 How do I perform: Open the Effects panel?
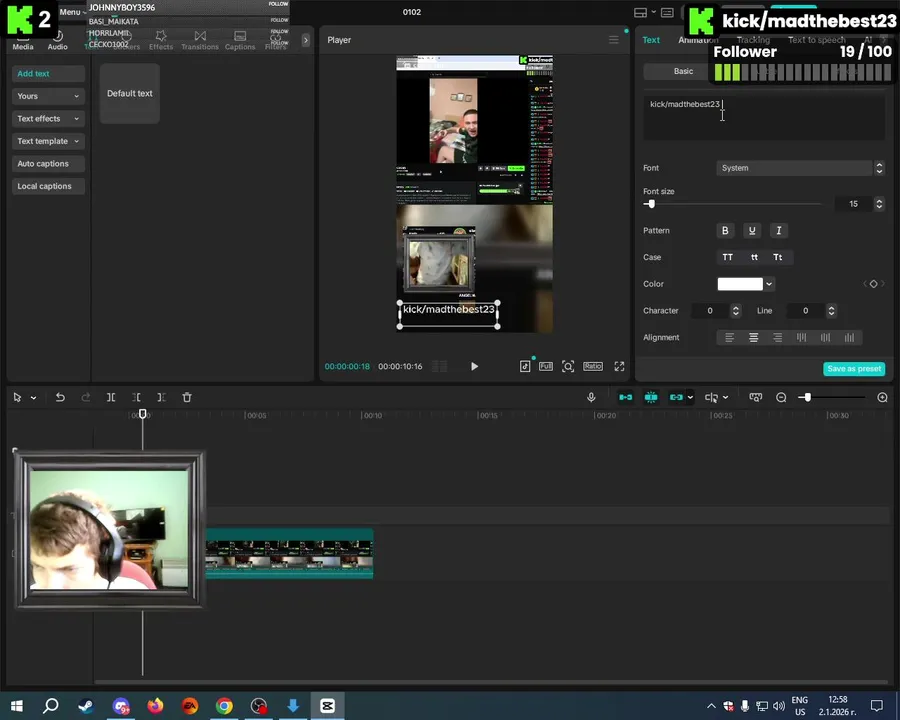[x=161, y=41]
